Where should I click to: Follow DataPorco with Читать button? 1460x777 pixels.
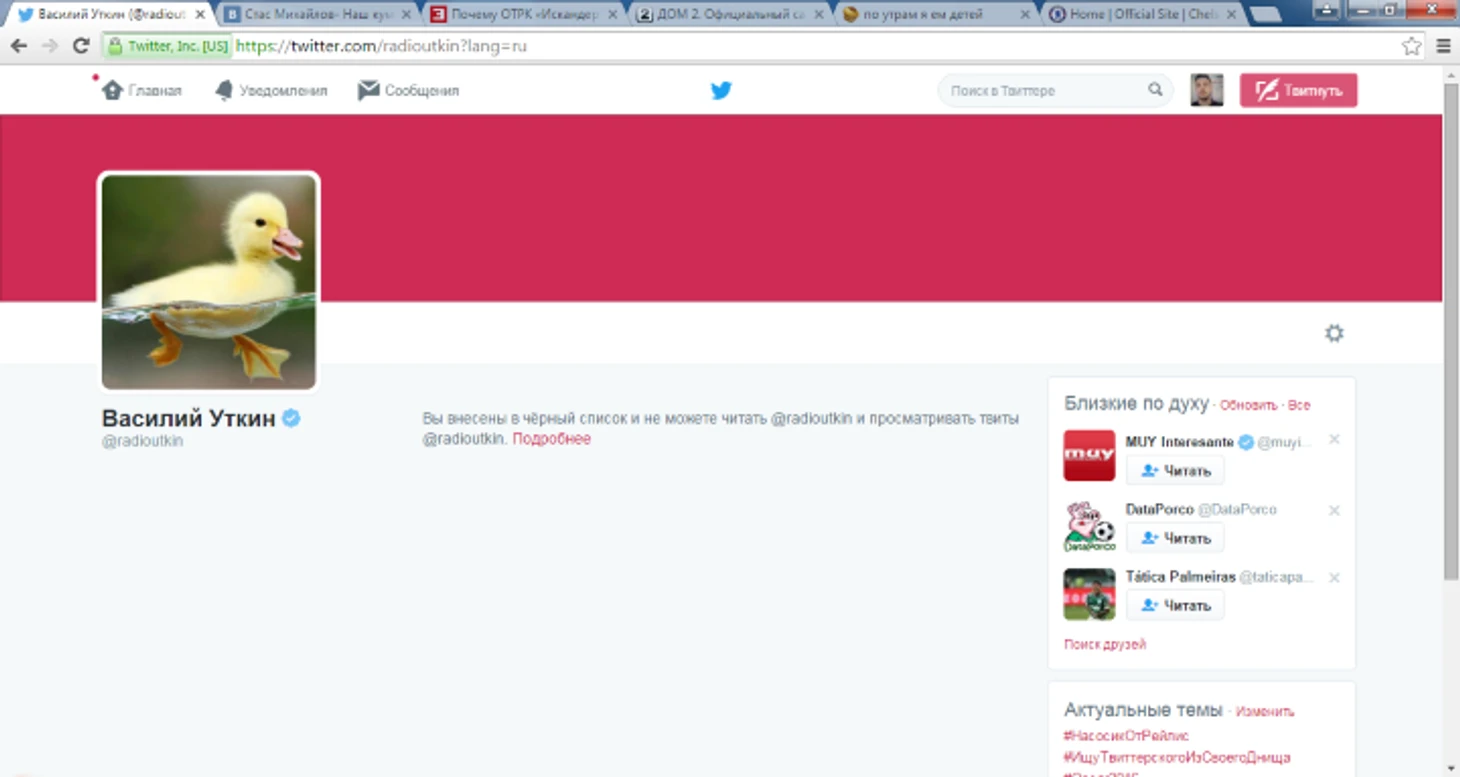[1175, 538]
